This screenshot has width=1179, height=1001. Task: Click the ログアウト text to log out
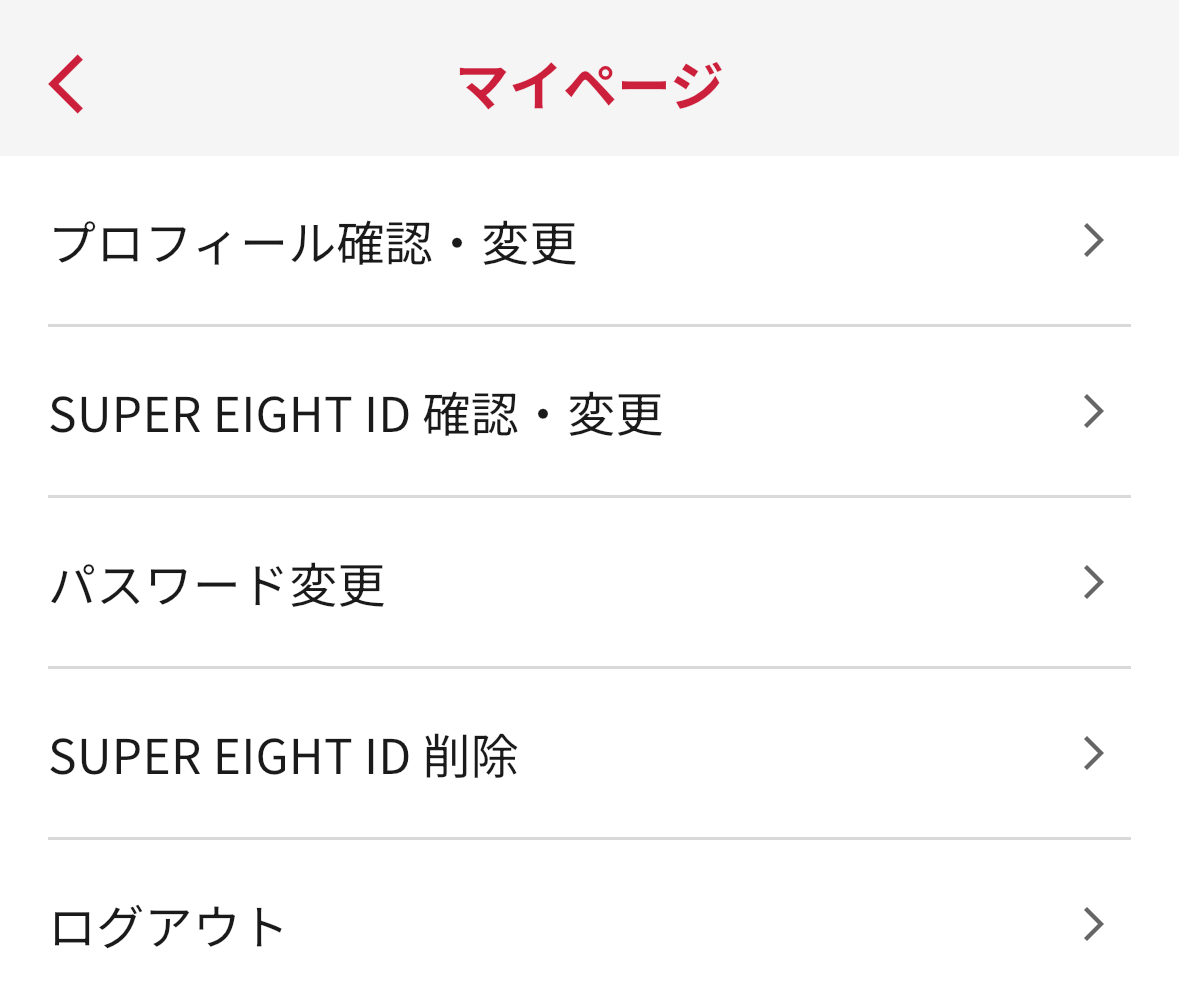tap(168, 927)
